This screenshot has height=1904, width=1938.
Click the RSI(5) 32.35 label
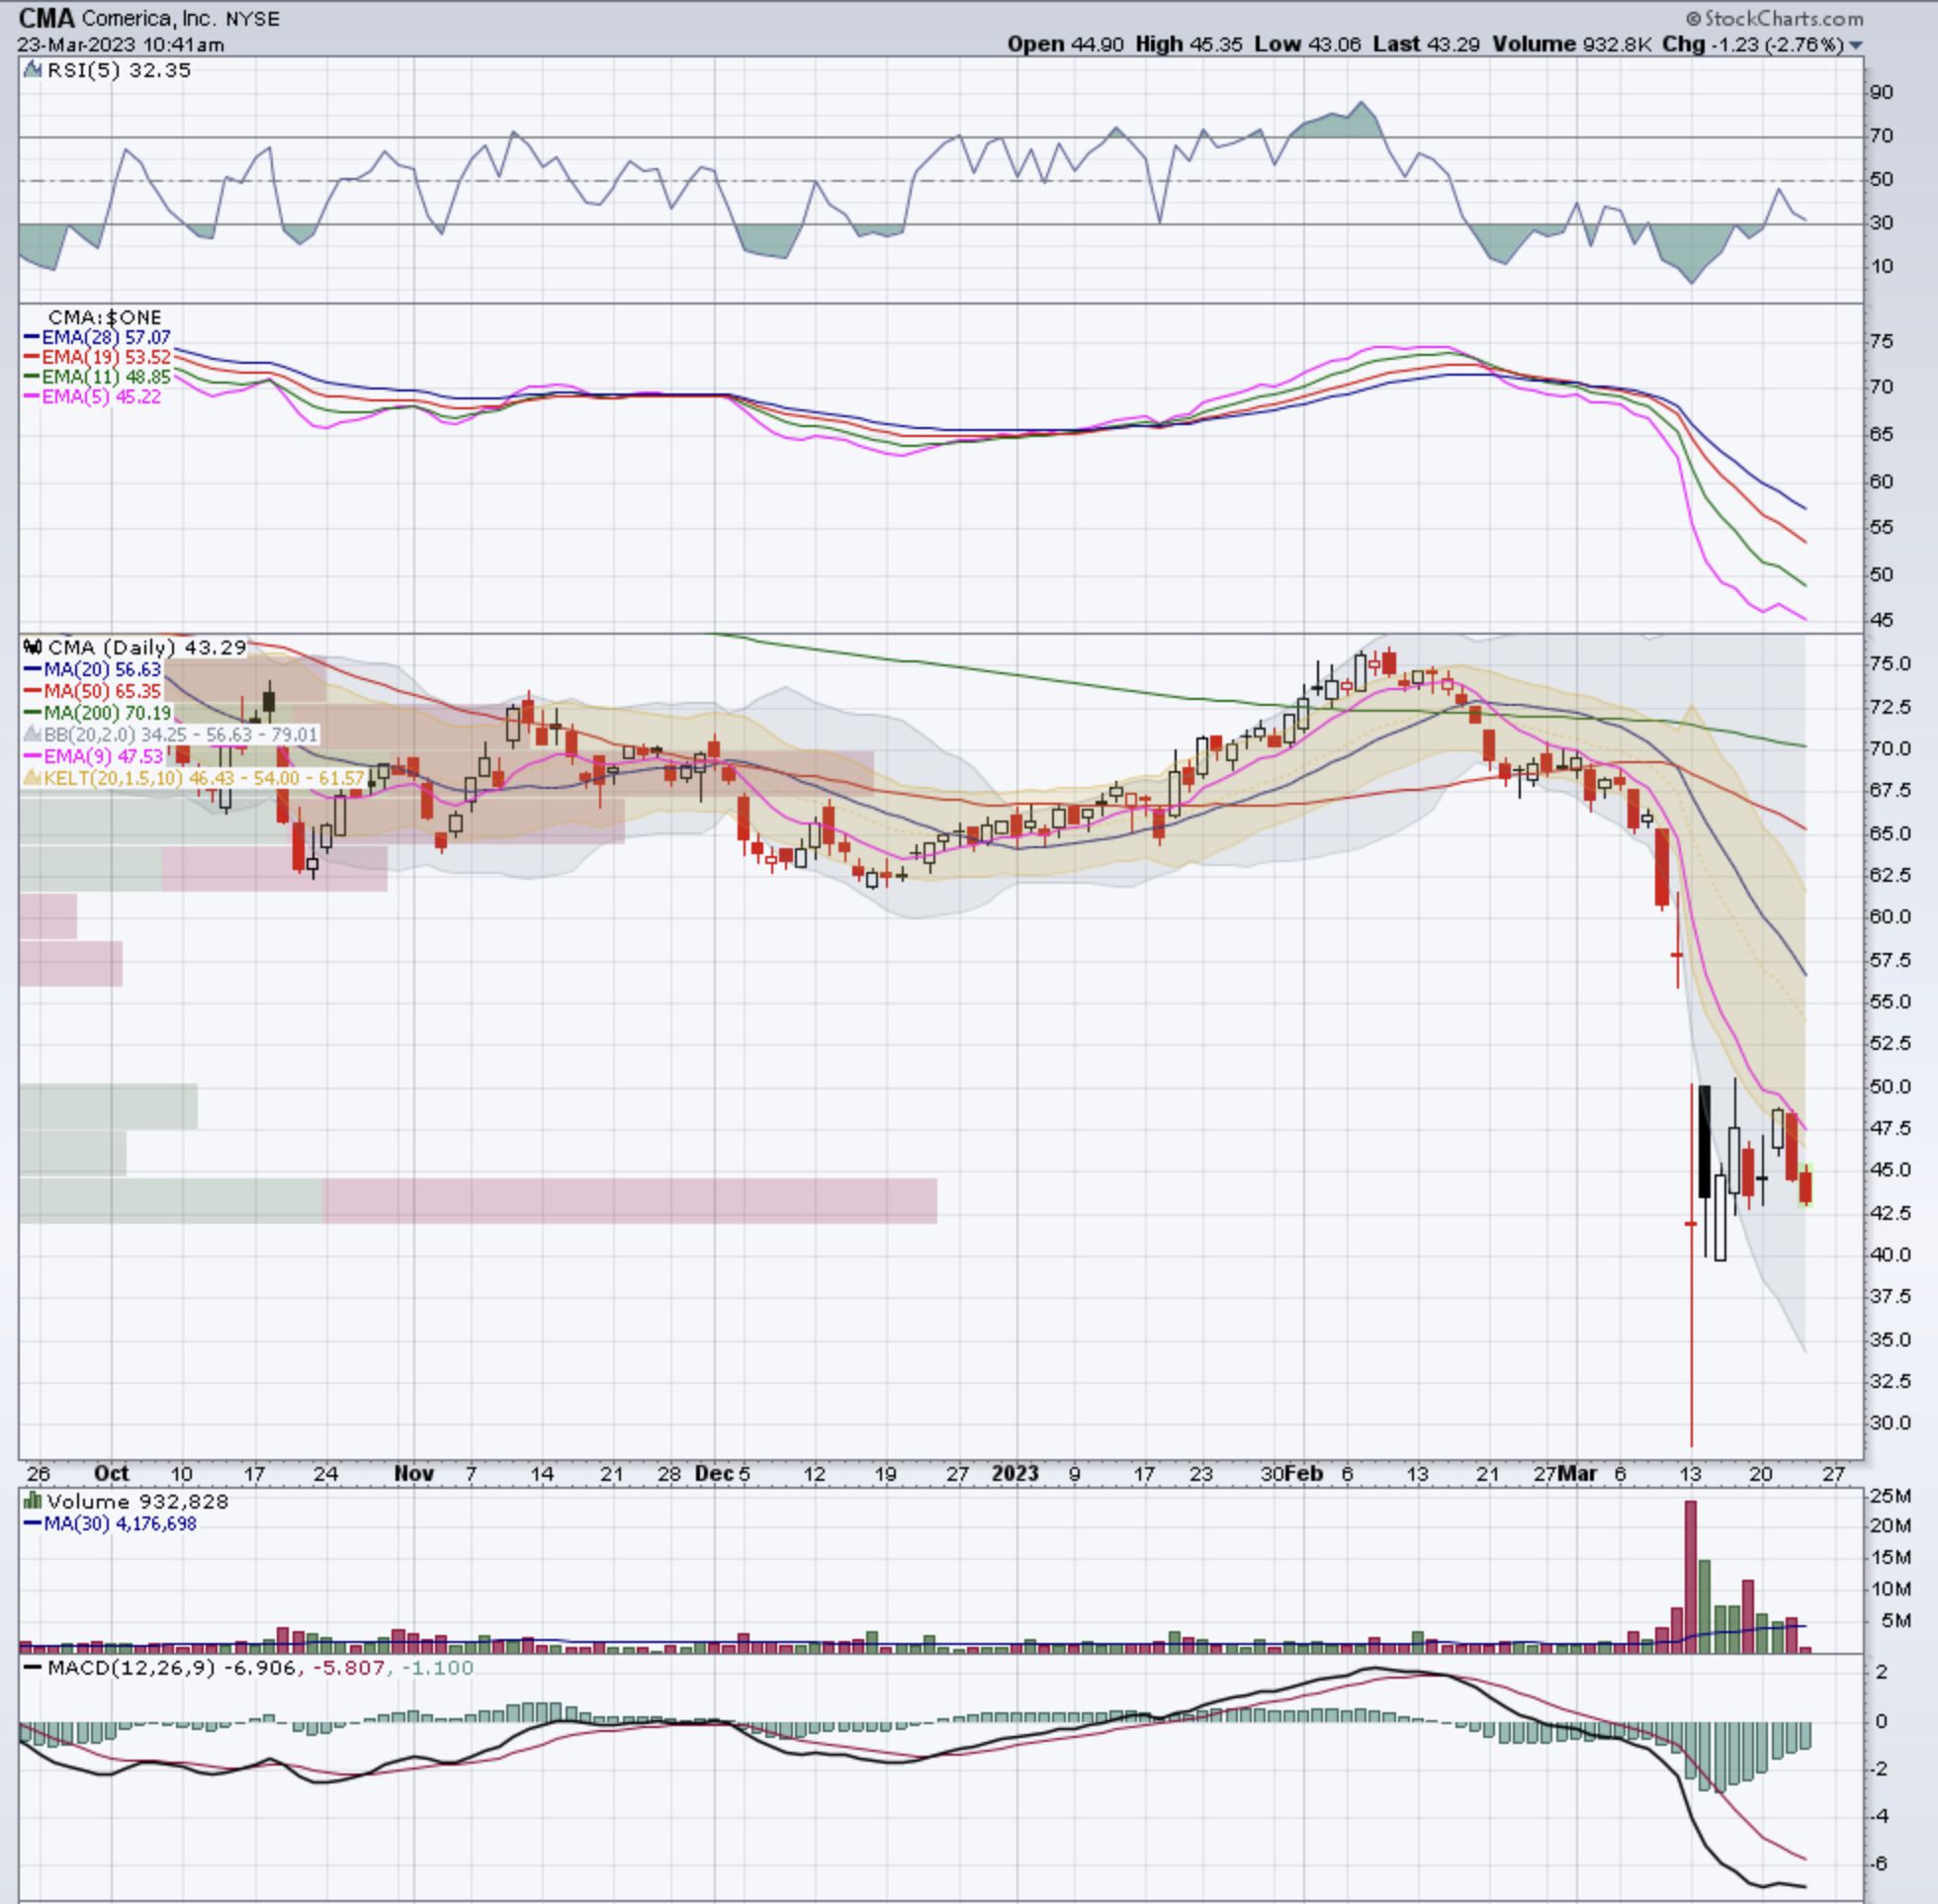pos(119,70)
